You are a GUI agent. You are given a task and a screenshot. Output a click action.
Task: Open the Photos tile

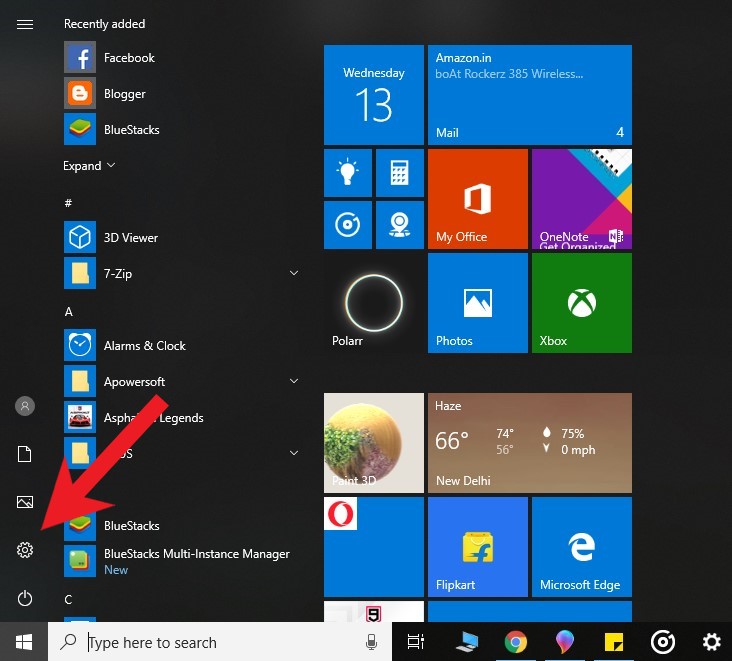click(478, 303)
